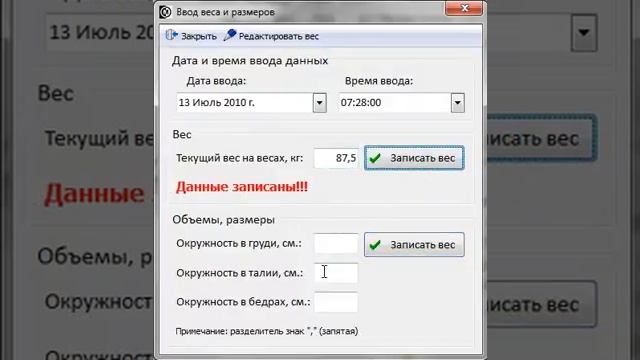This screenshot has height=360, width=640.
Task: Click the date field showing 13 Июль 2010 г.
Action: 245,103
